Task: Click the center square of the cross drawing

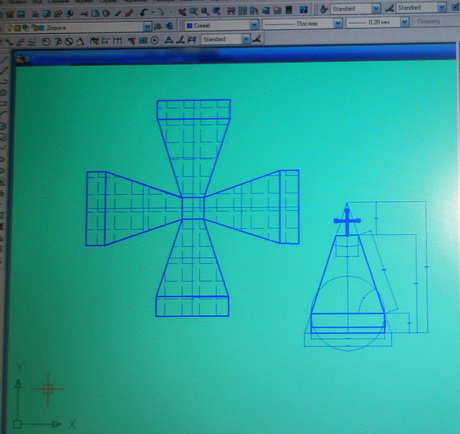Action: [x=193, y=208]
